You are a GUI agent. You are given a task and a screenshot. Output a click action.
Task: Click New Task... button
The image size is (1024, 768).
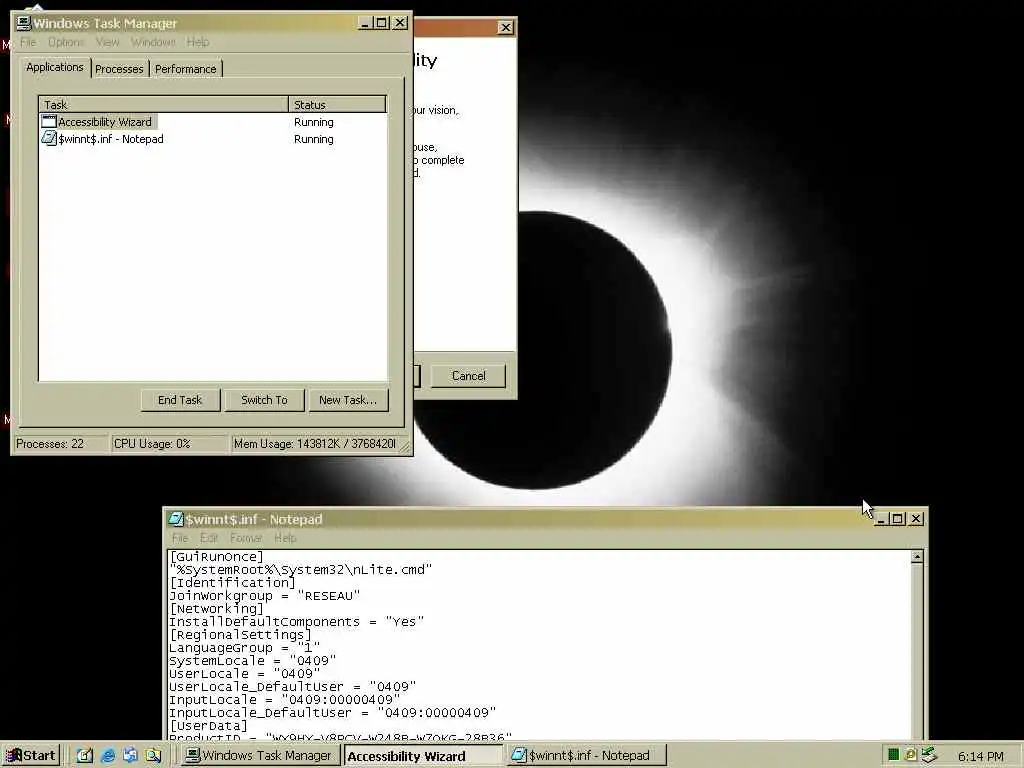348,400
